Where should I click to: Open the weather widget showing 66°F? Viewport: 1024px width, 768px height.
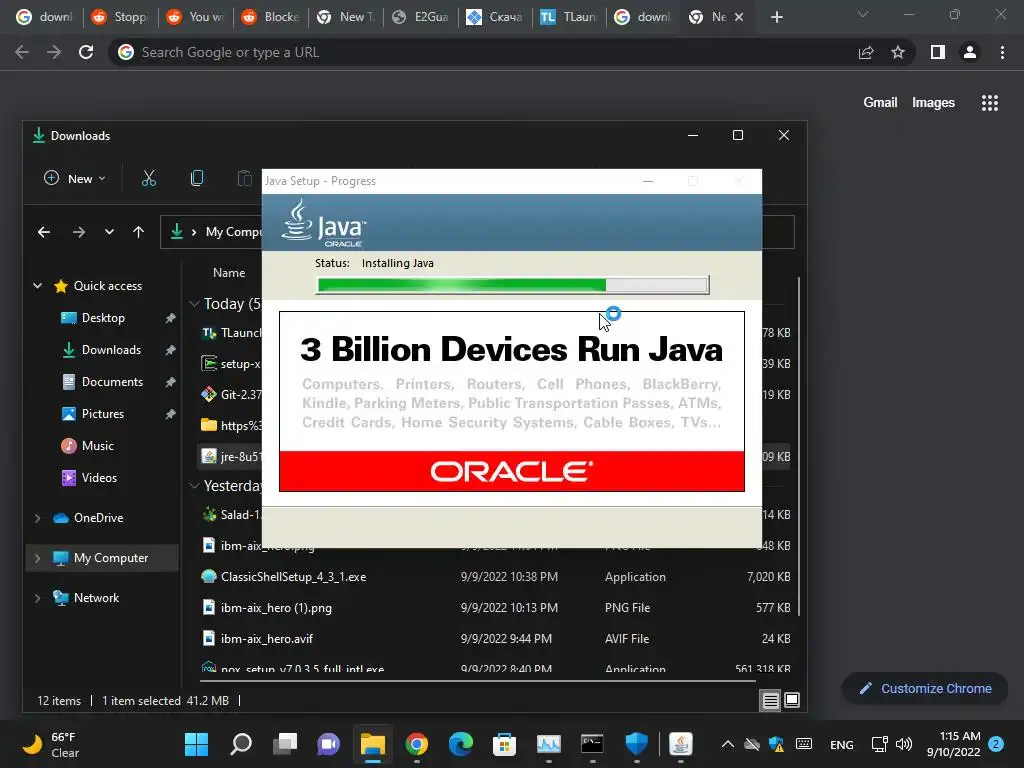(51, 744)
